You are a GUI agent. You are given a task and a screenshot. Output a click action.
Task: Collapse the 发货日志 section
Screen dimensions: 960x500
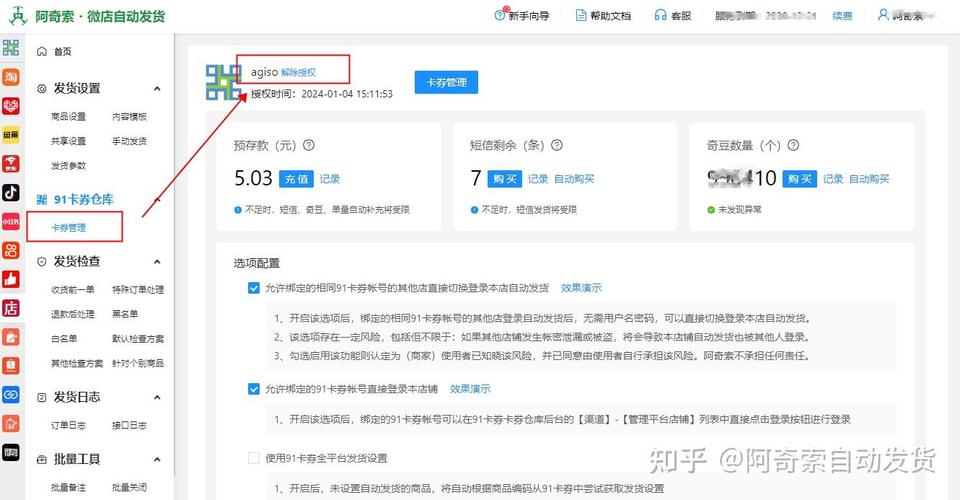(157, 397)
